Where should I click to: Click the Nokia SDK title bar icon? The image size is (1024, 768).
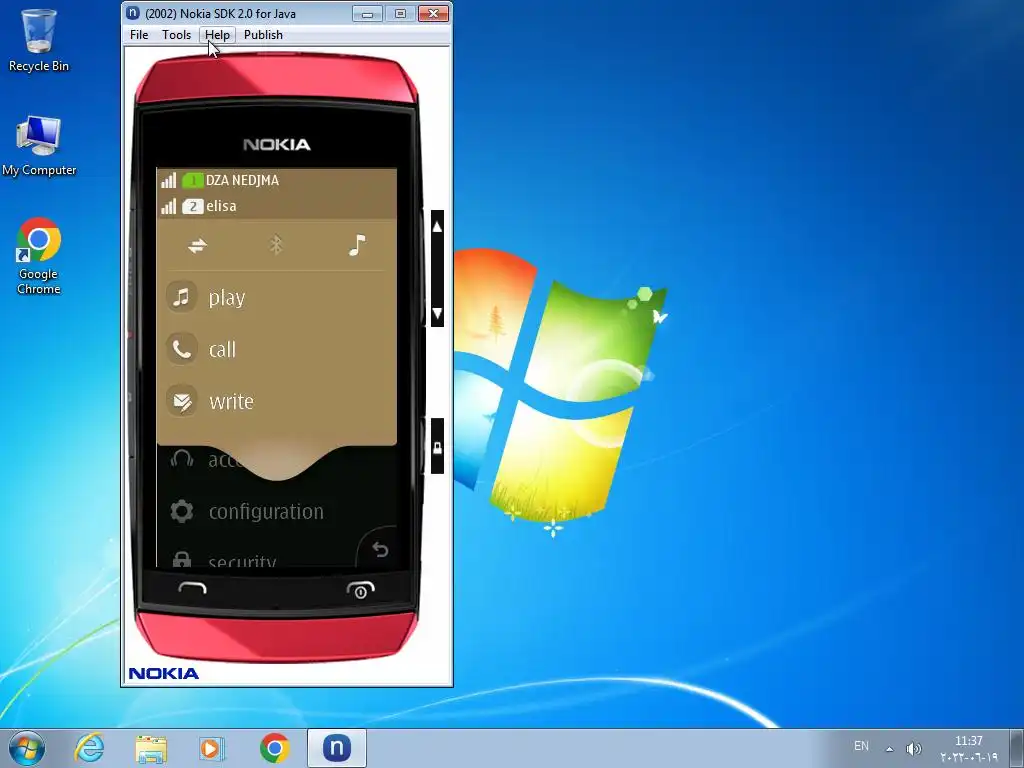pyautogui.click(x=133, y=13)
